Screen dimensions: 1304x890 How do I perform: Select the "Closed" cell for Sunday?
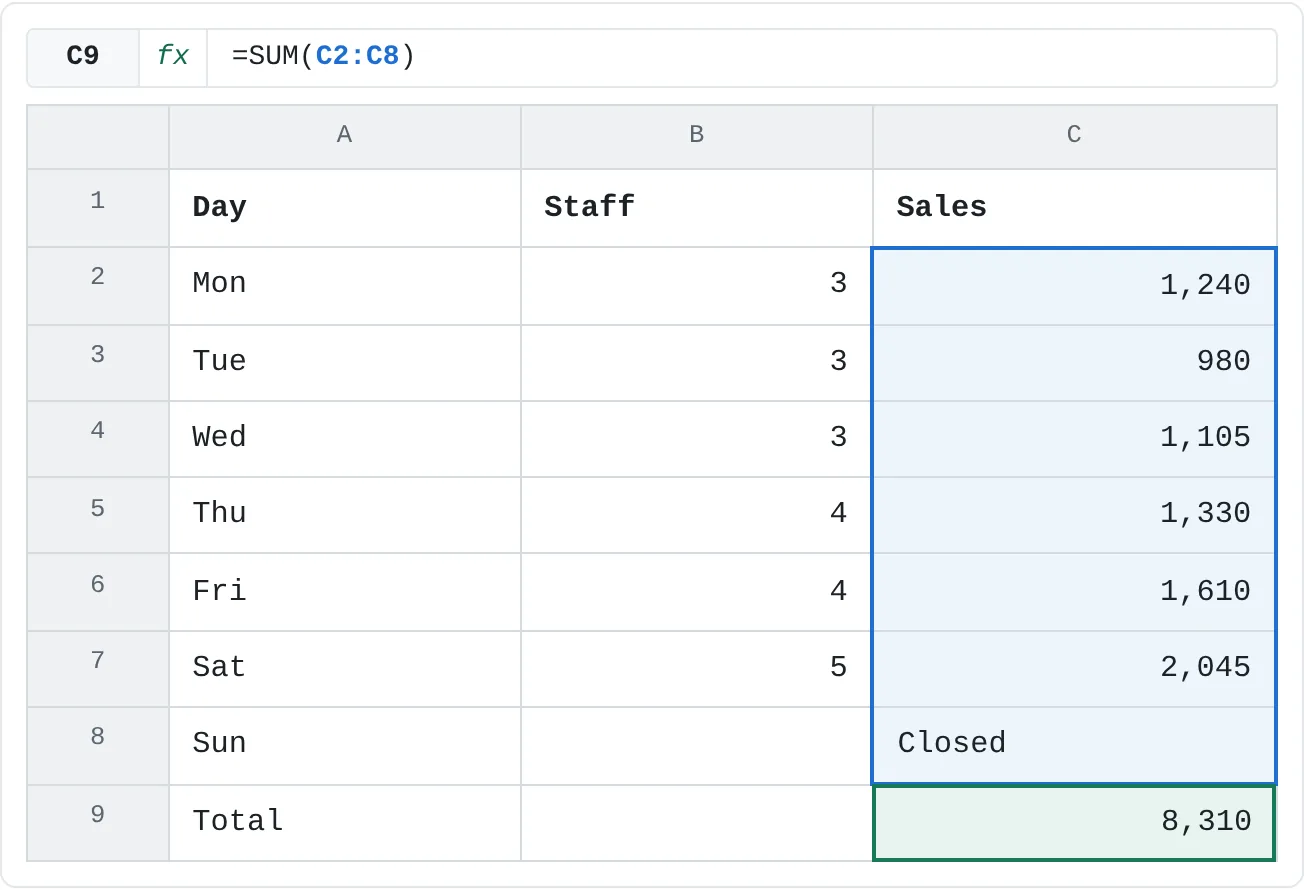click(x=1075, y=746)
